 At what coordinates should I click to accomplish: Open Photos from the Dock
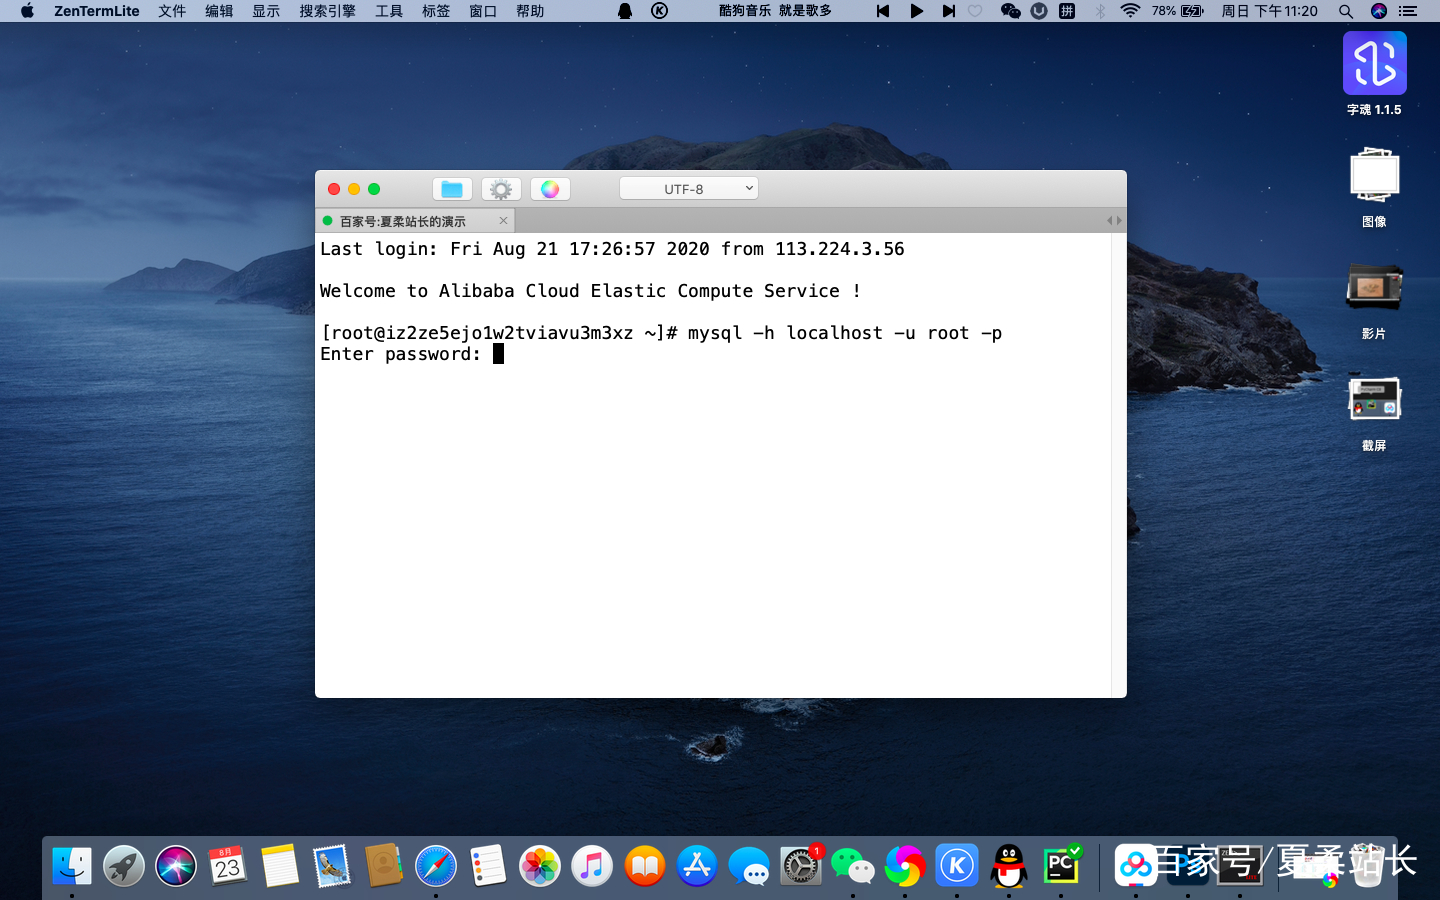pos(540,866)
